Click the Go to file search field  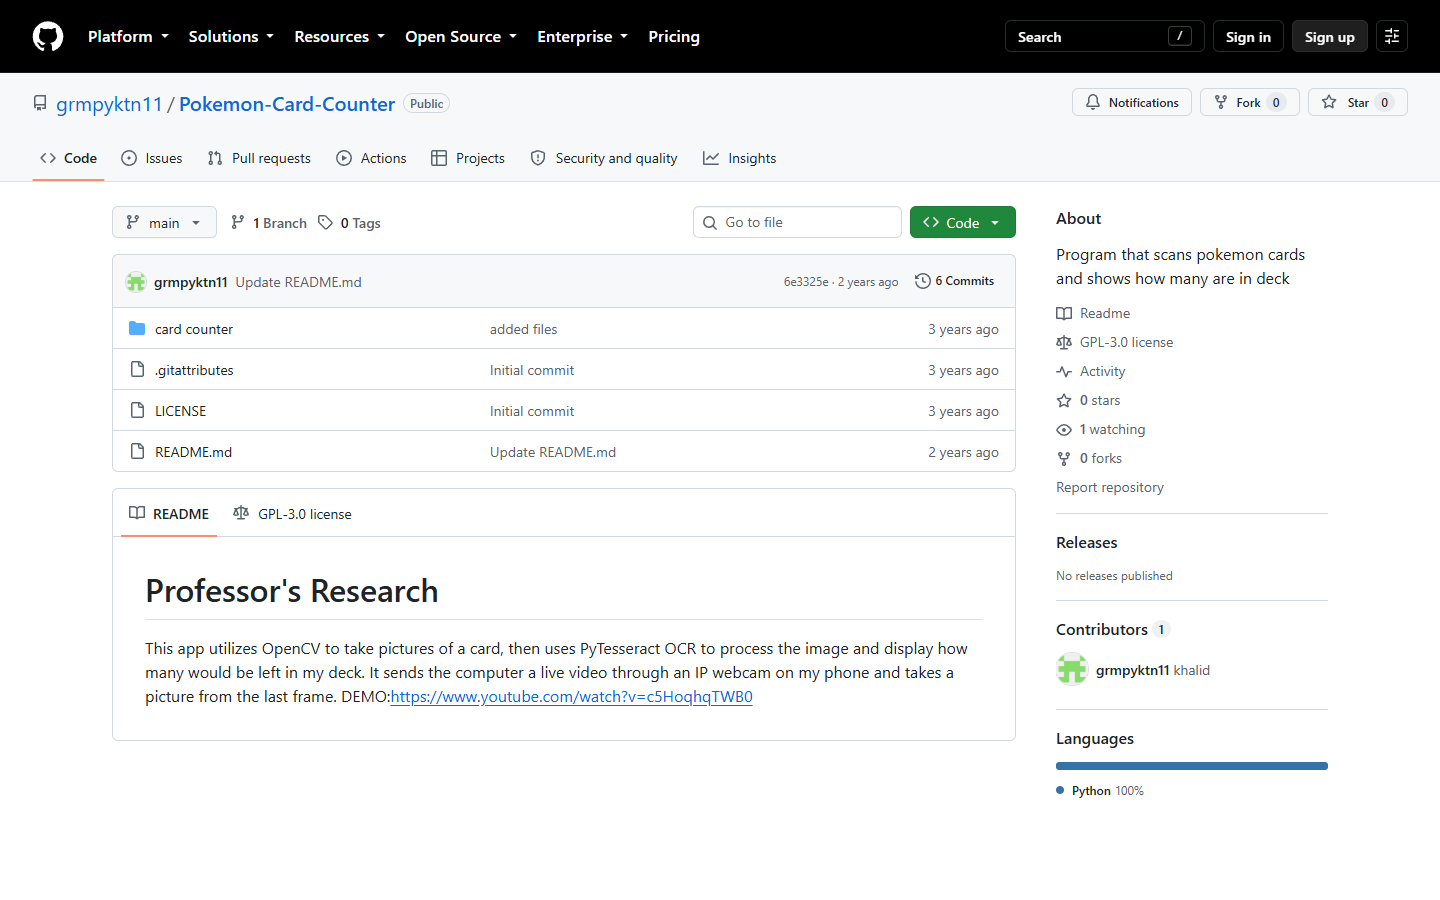tap(797, 222)
